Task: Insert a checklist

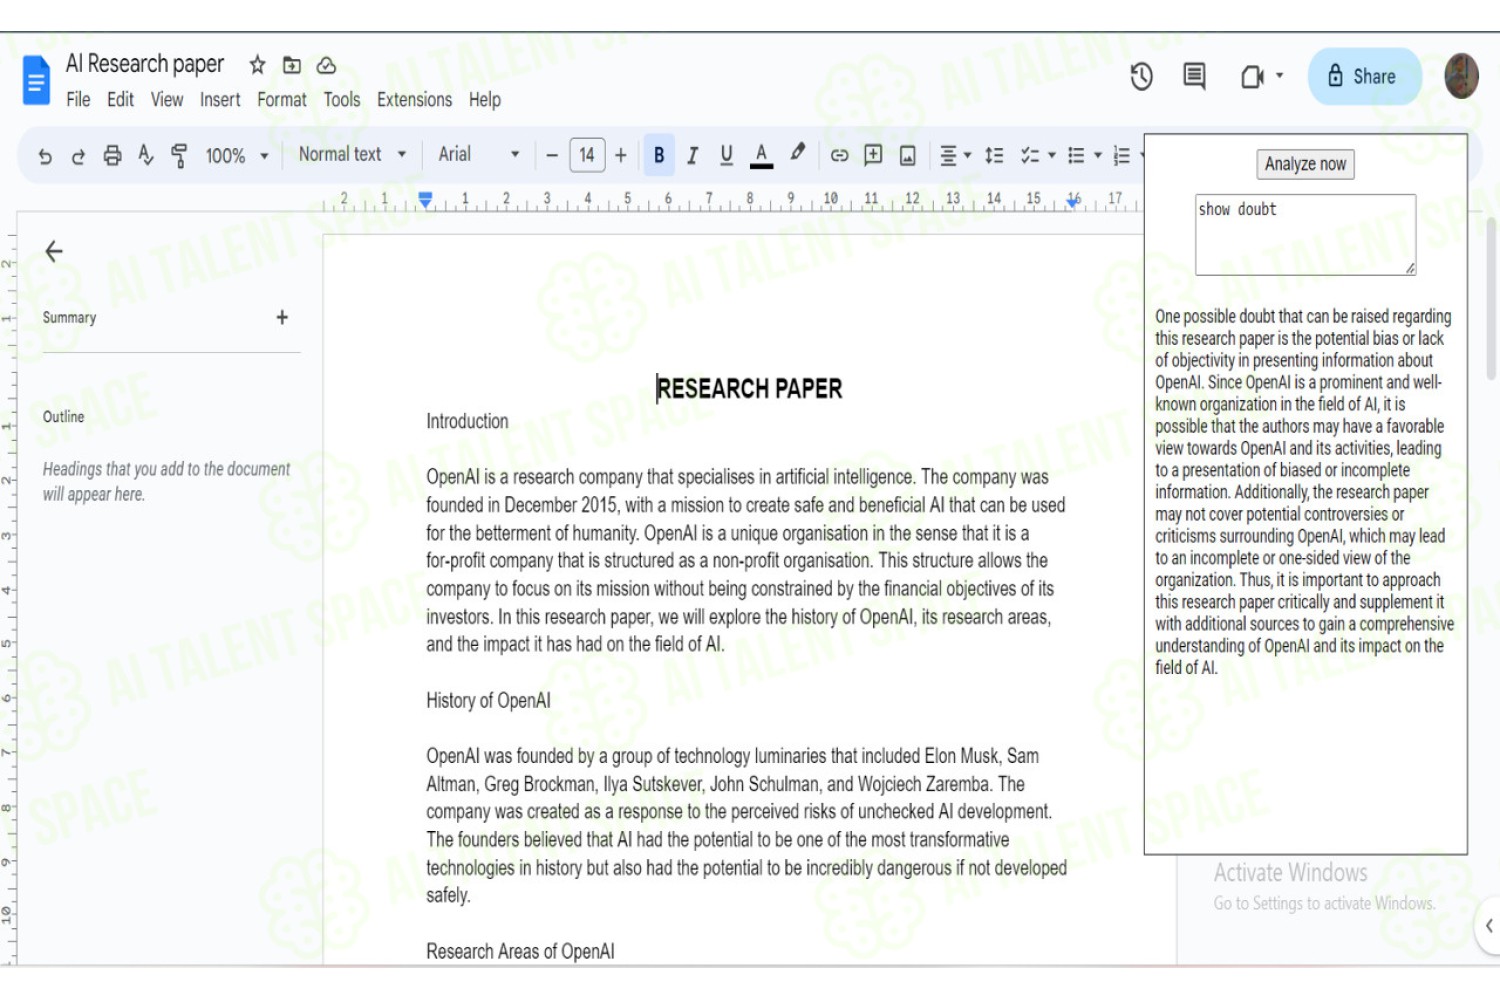Action: [x=1030, y=155]
